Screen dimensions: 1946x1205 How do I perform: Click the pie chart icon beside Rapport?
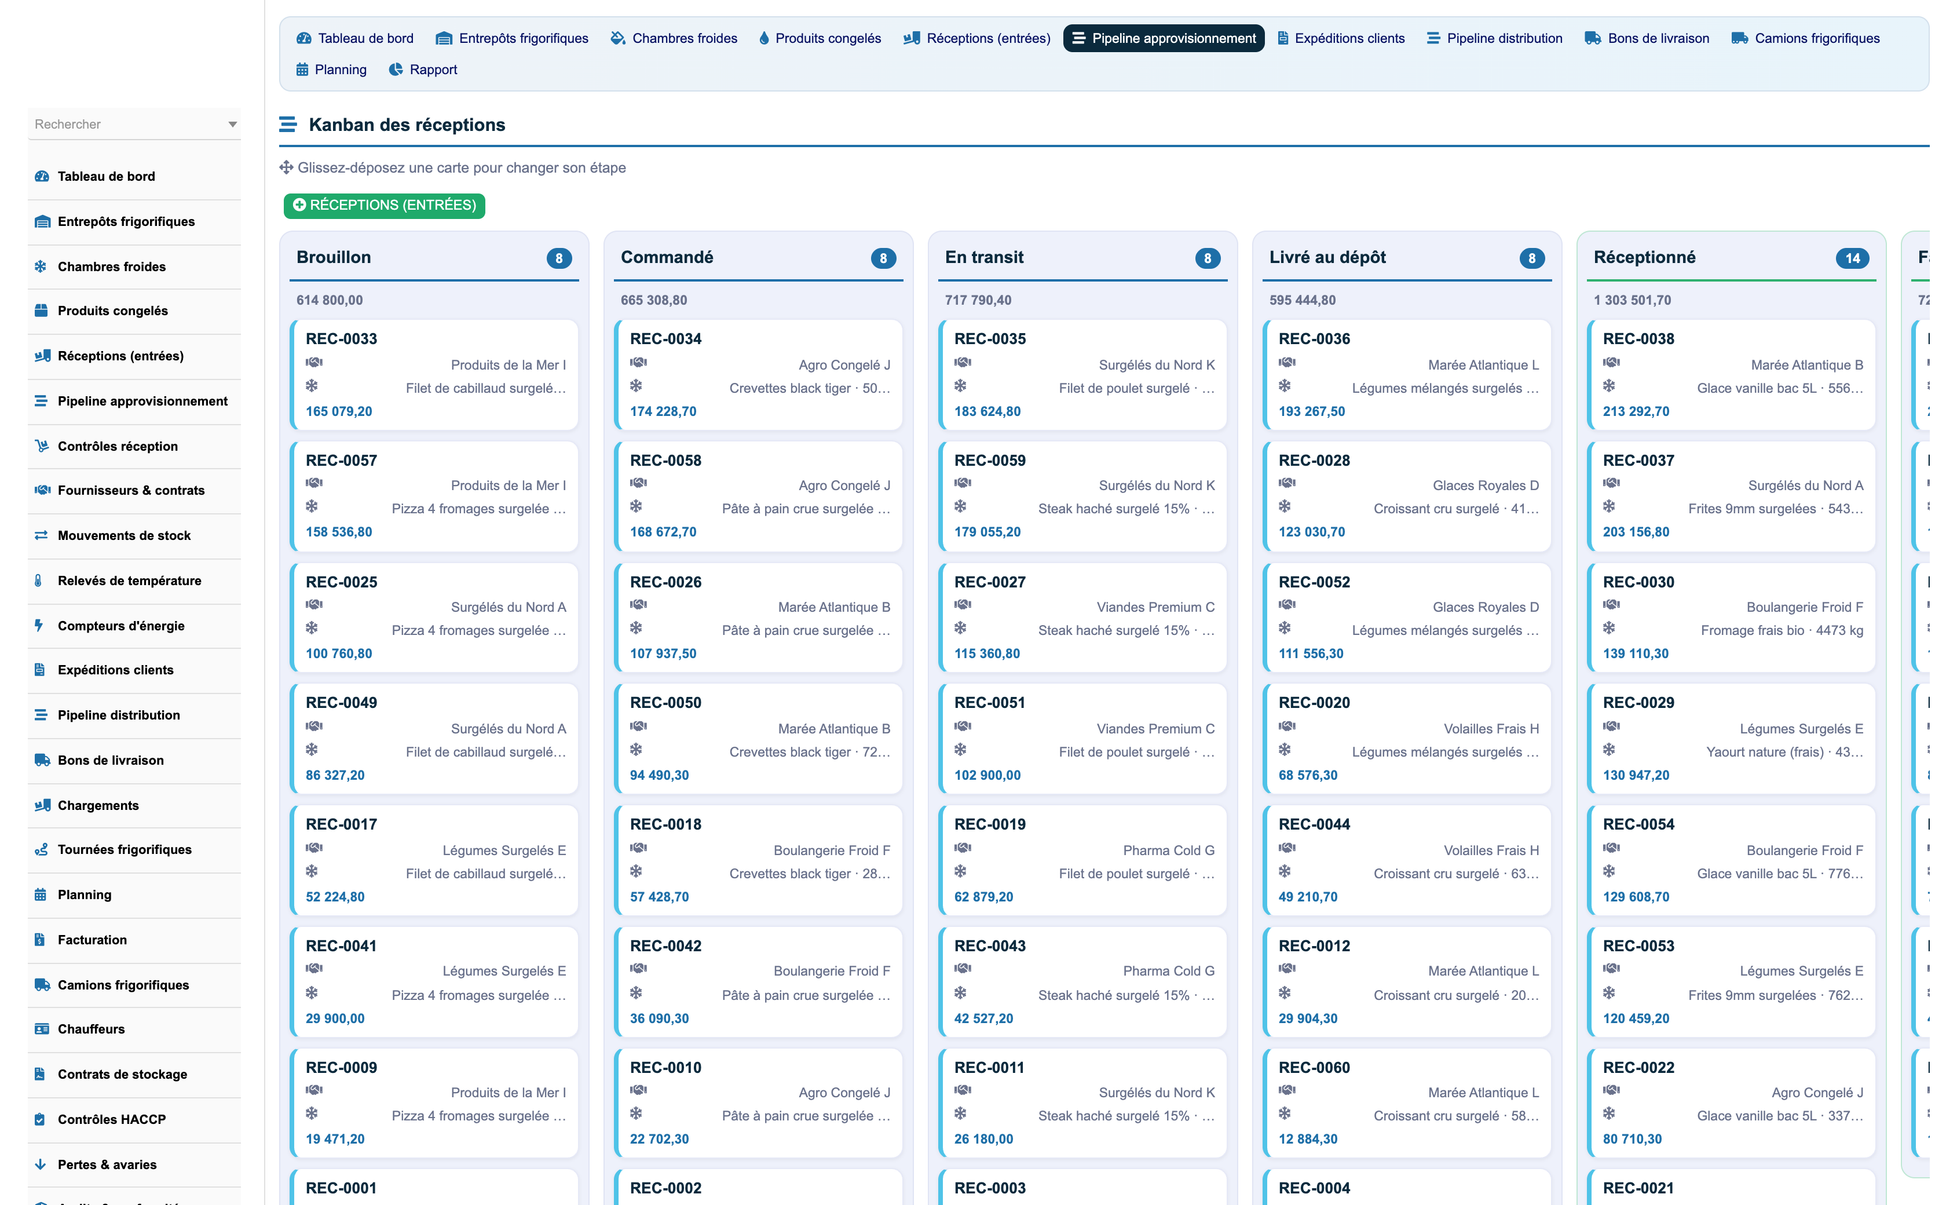pos(396,70)
